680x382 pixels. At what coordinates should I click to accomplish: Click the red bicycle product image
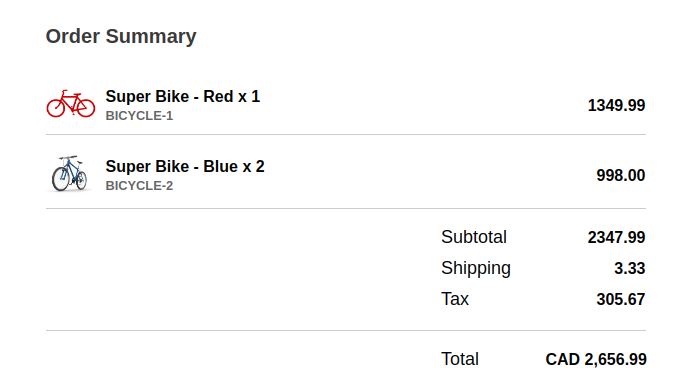click(x=71, y=104)
